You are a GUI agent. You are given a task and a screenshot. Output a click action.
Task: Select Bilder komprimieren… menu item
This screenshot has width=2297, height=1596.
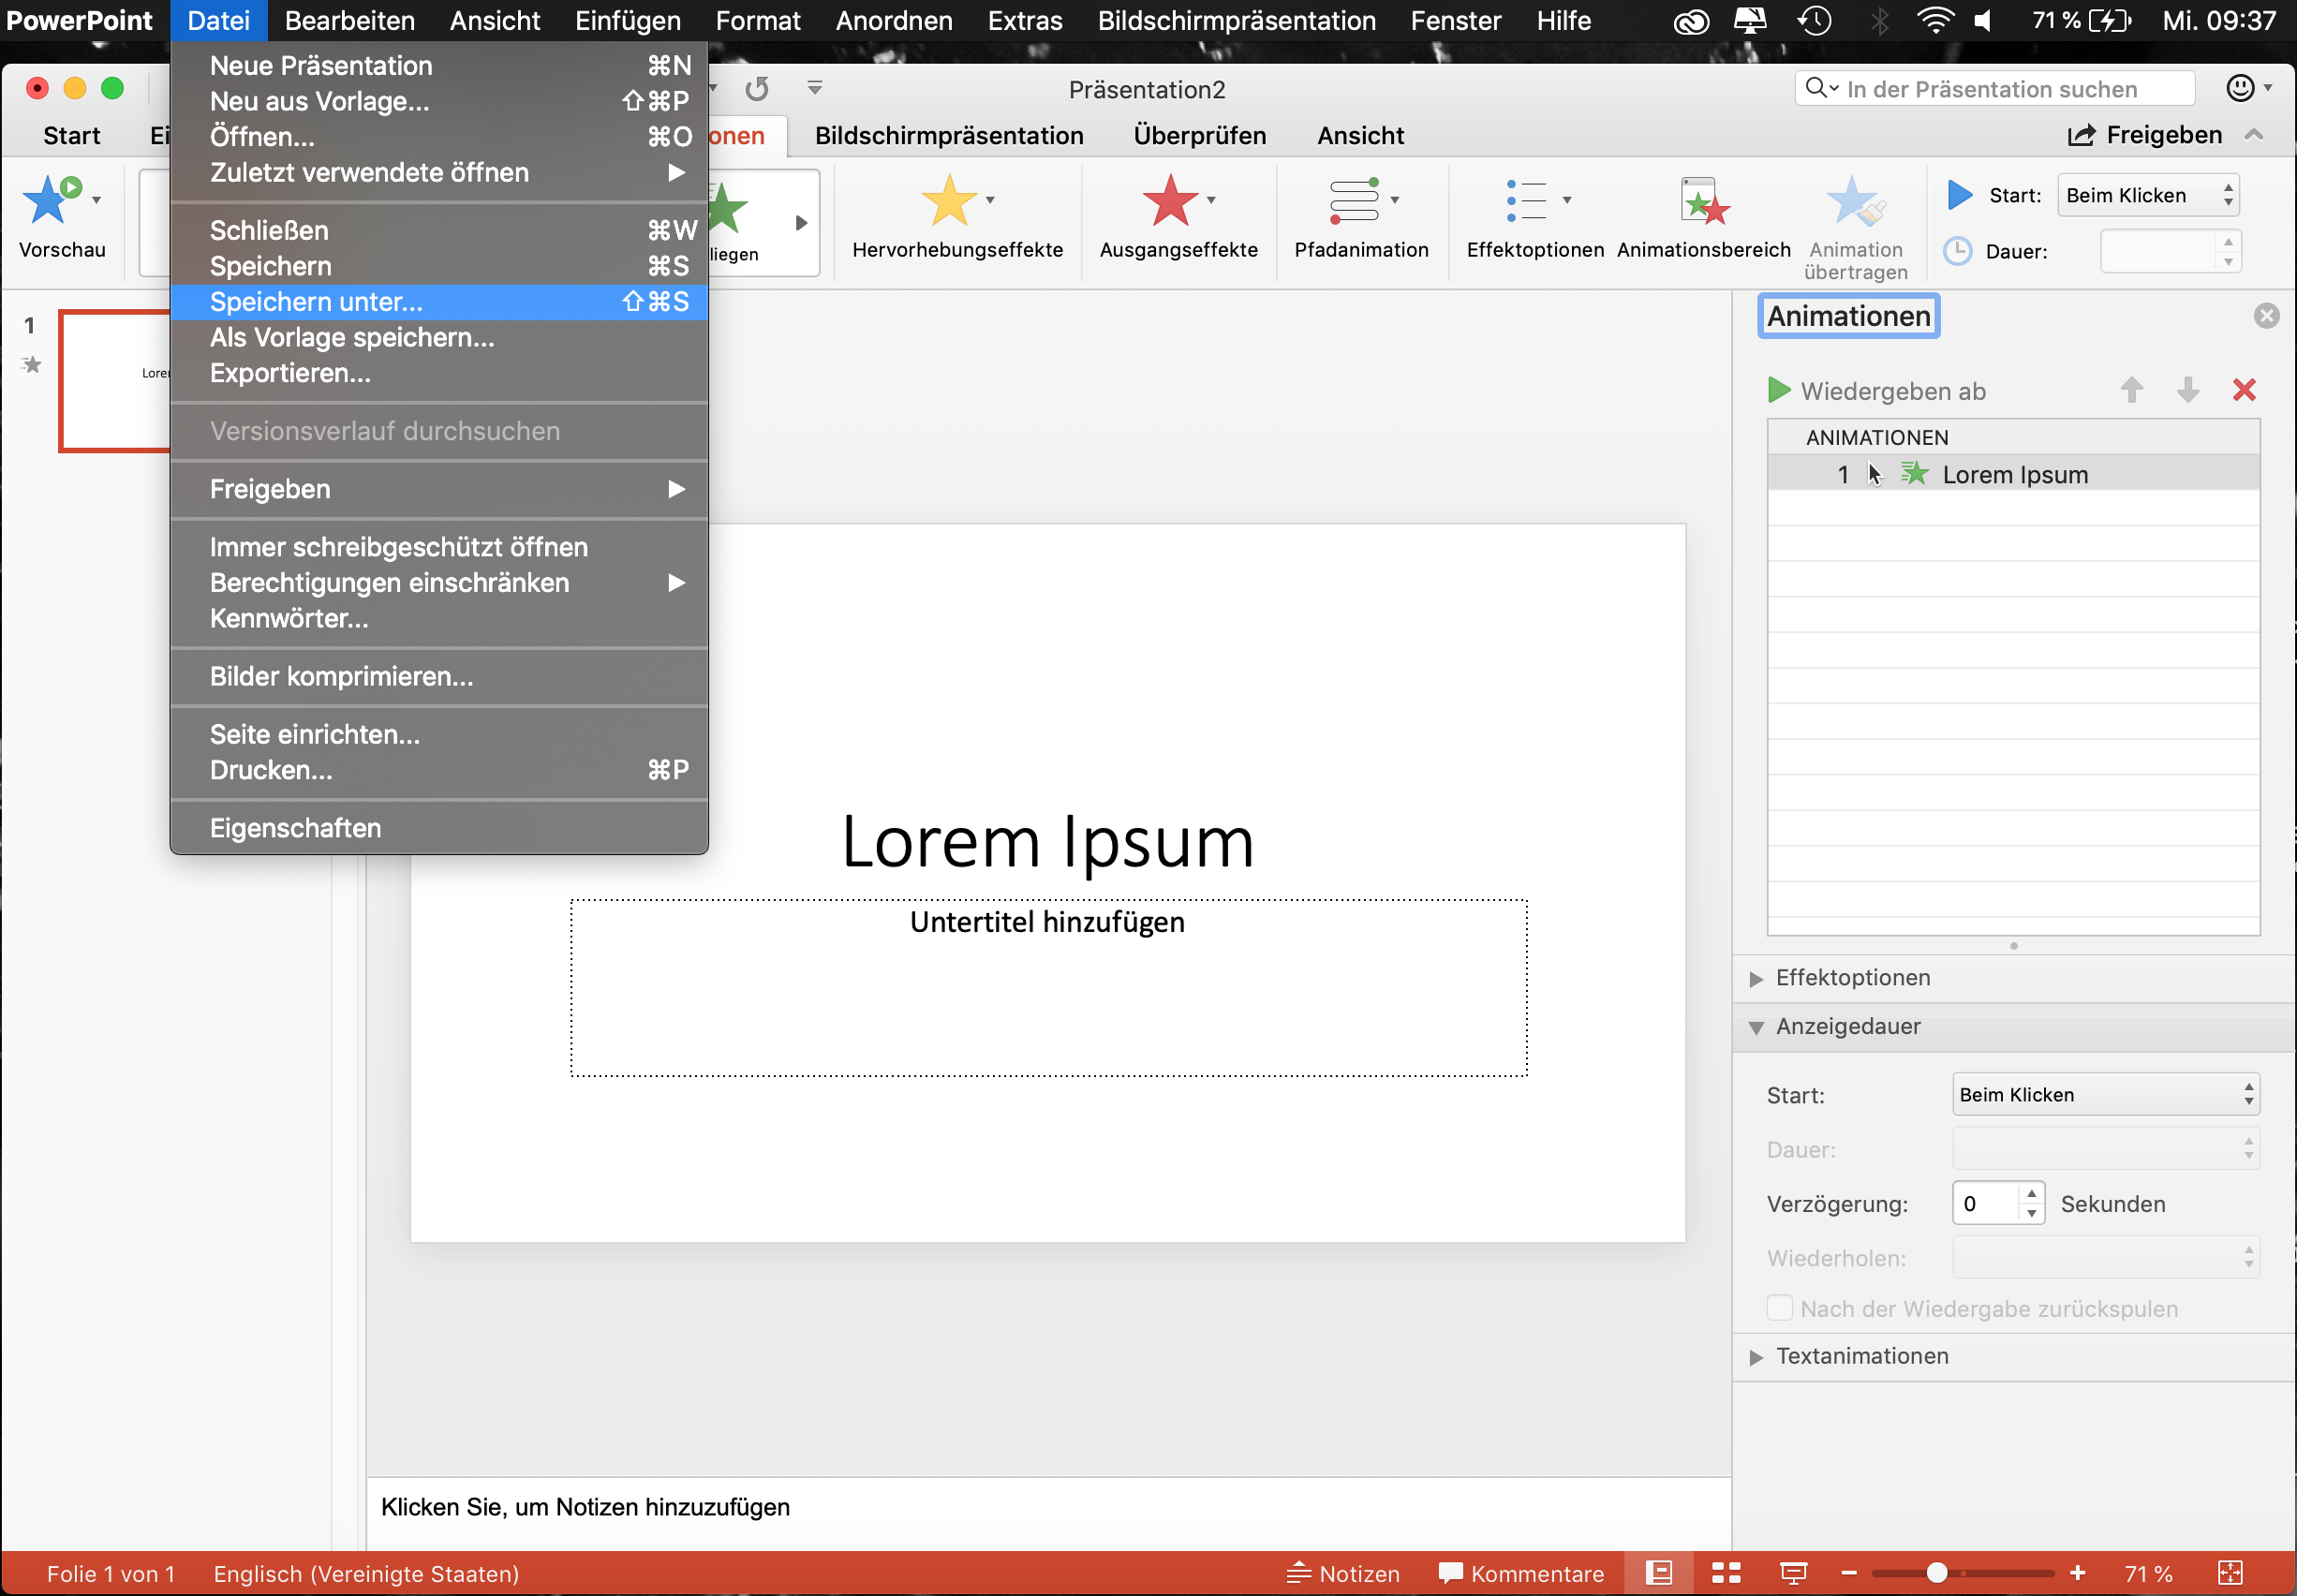(x=439, y=677)
